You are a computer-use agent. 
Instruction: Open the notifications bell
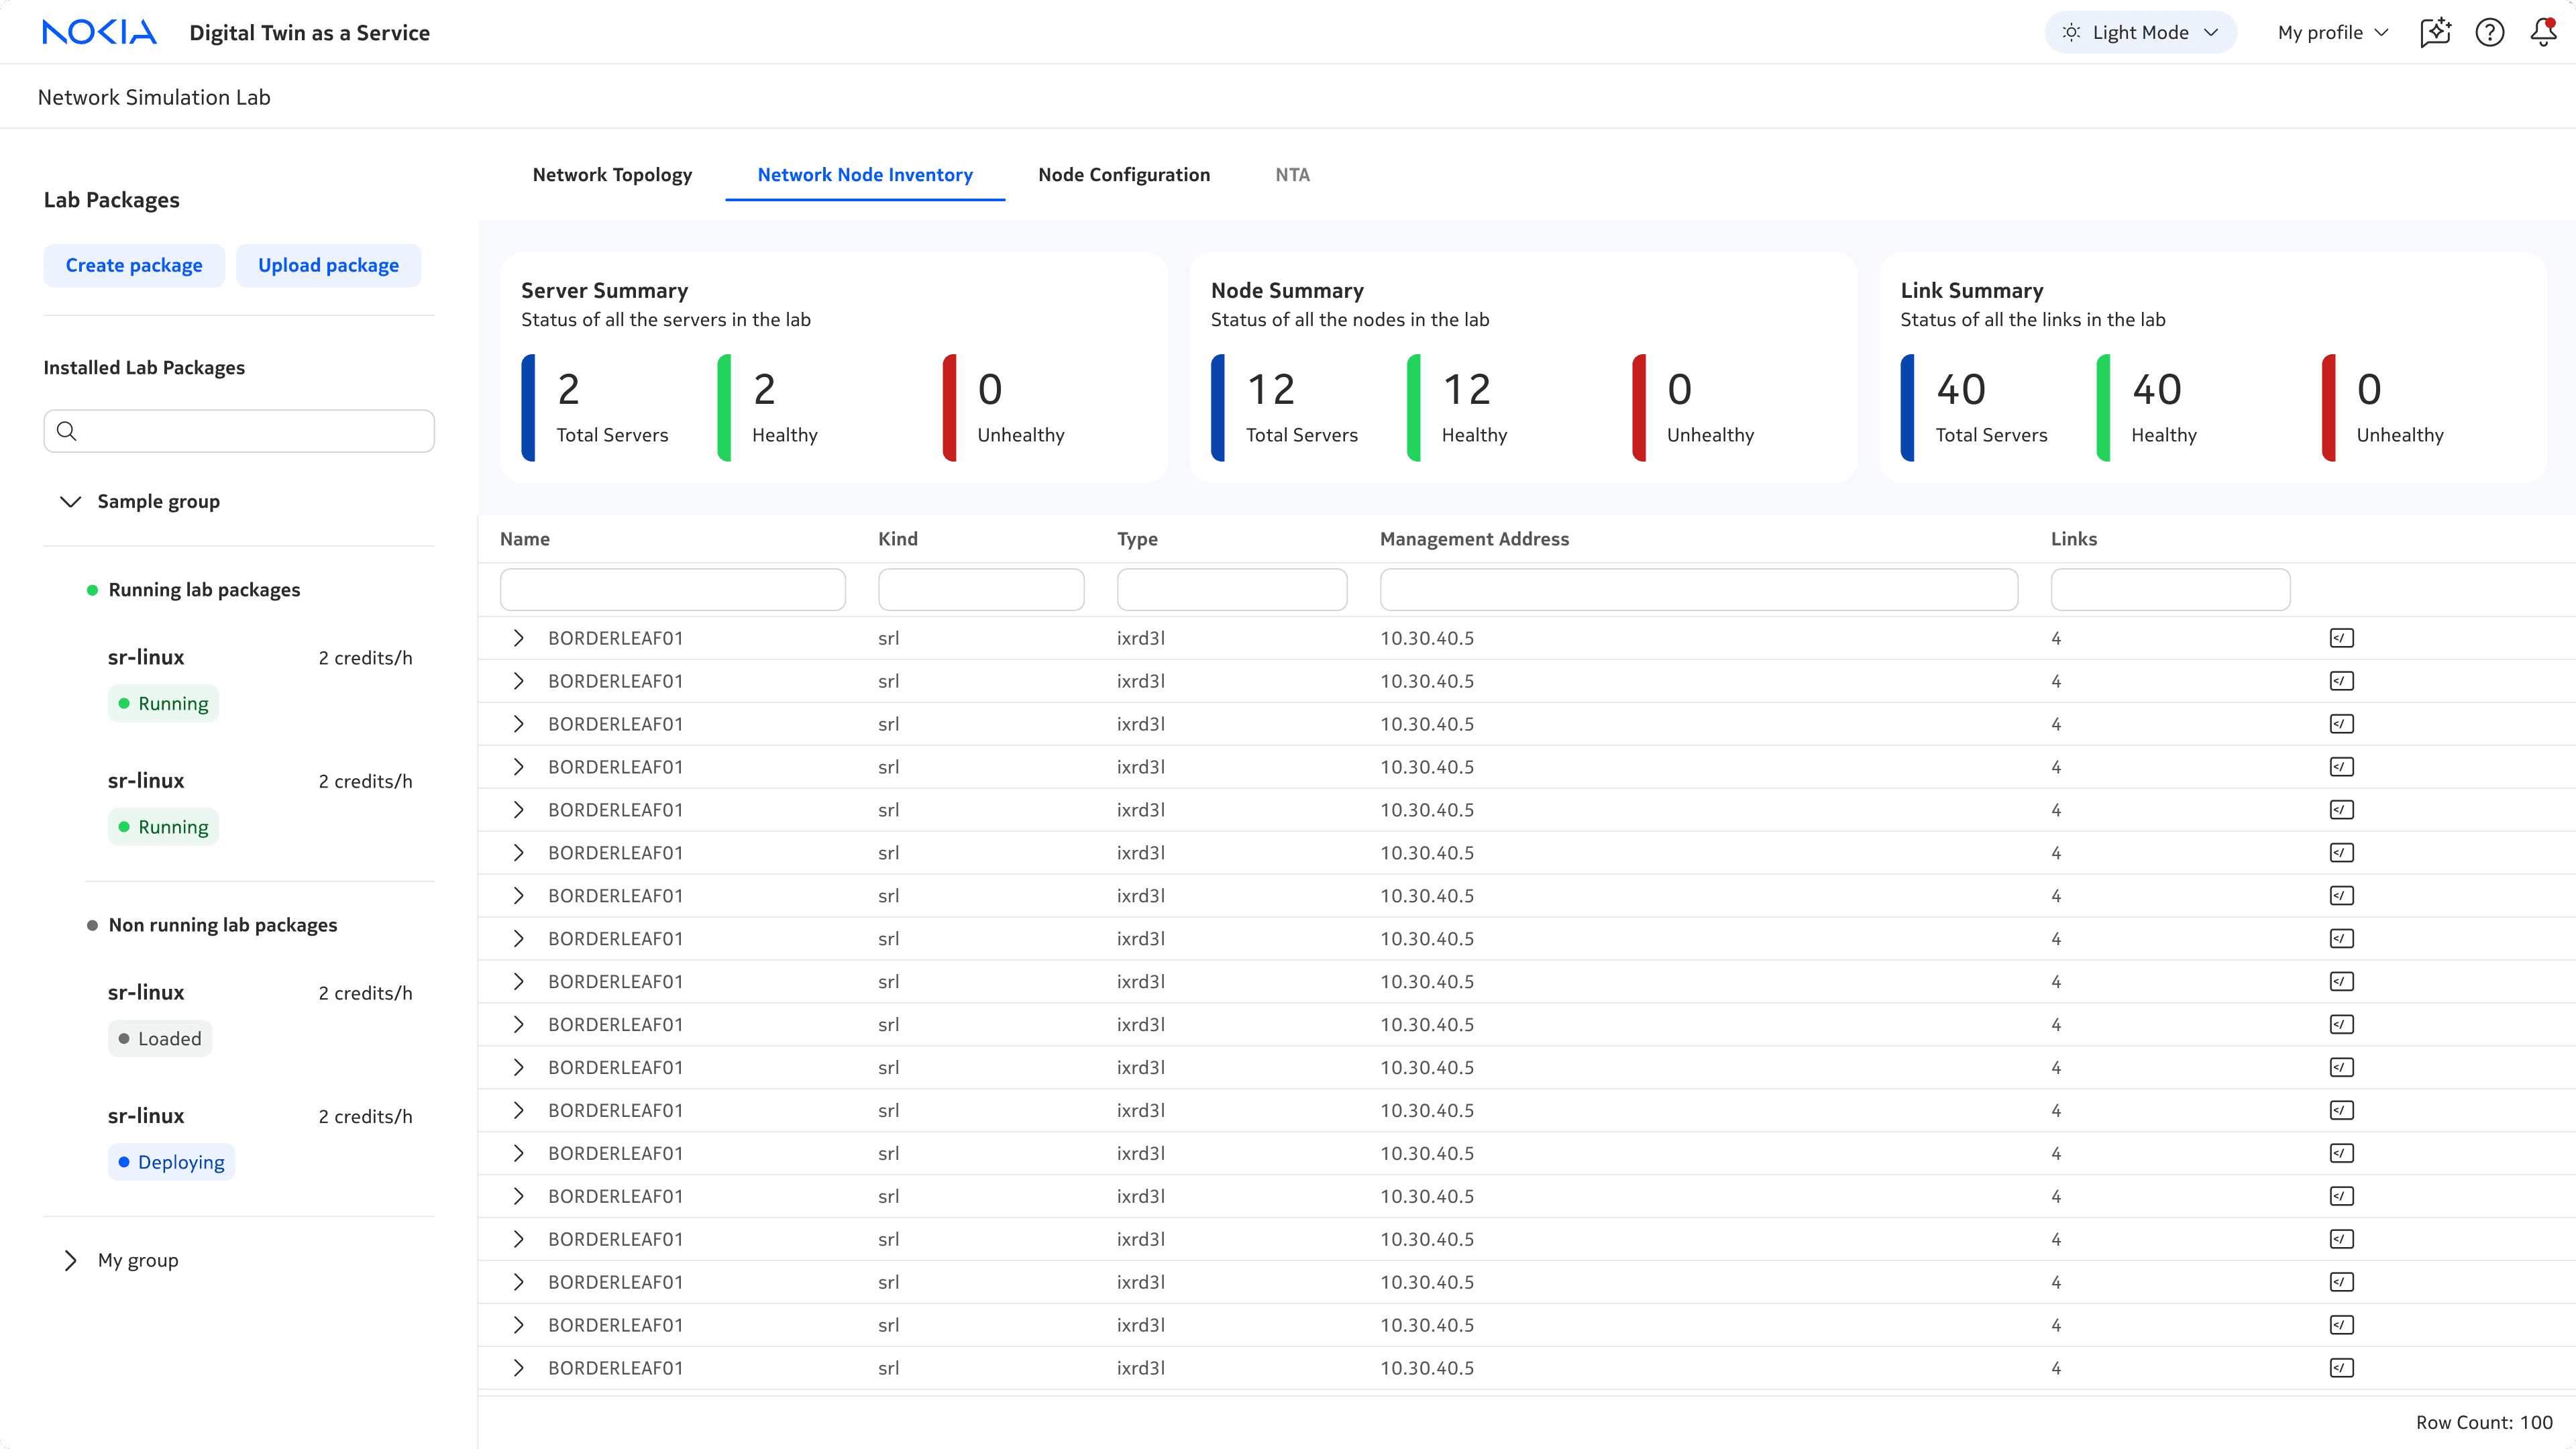pos(2543,32)
